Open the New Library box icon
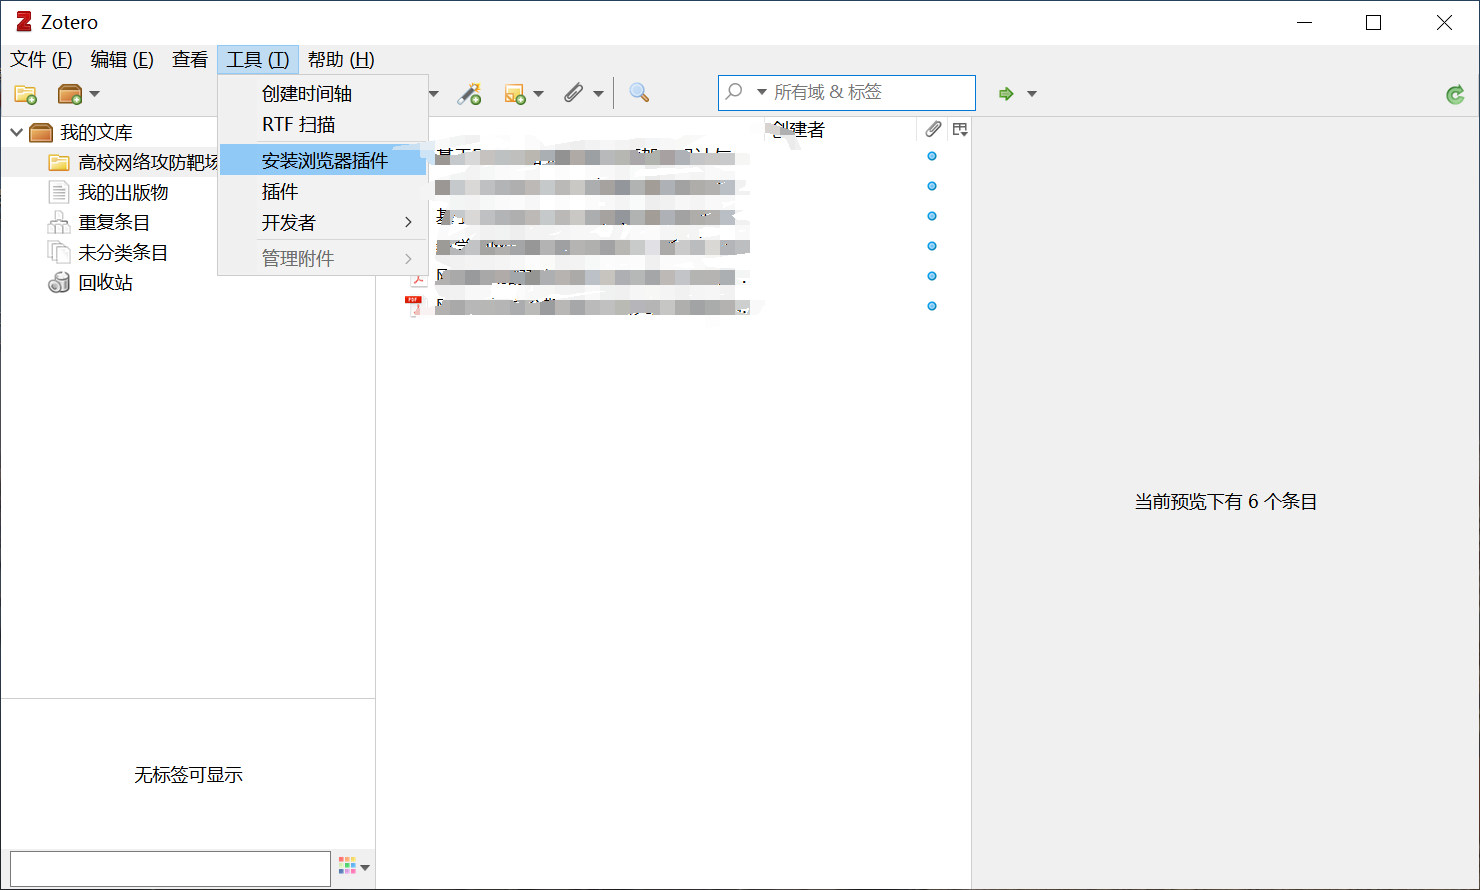 (x=69, y=94)
